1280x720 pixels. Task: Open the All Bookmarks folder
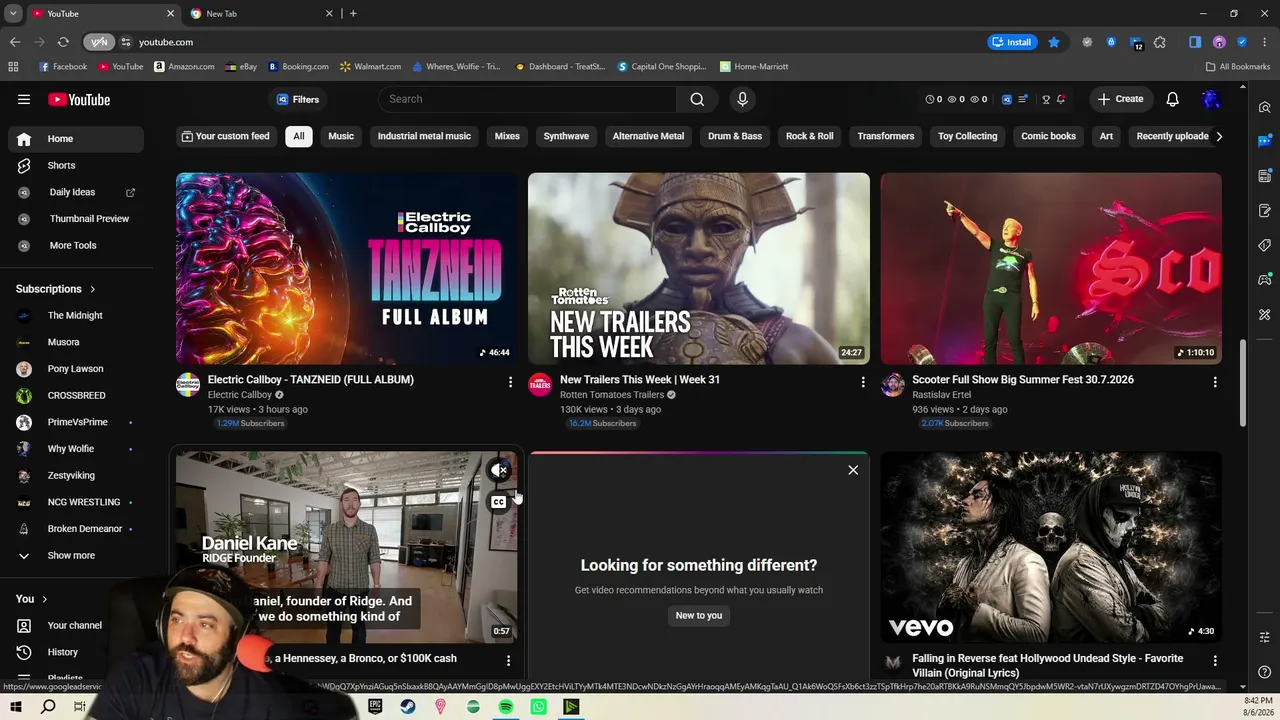click(x=1238, y=67)
